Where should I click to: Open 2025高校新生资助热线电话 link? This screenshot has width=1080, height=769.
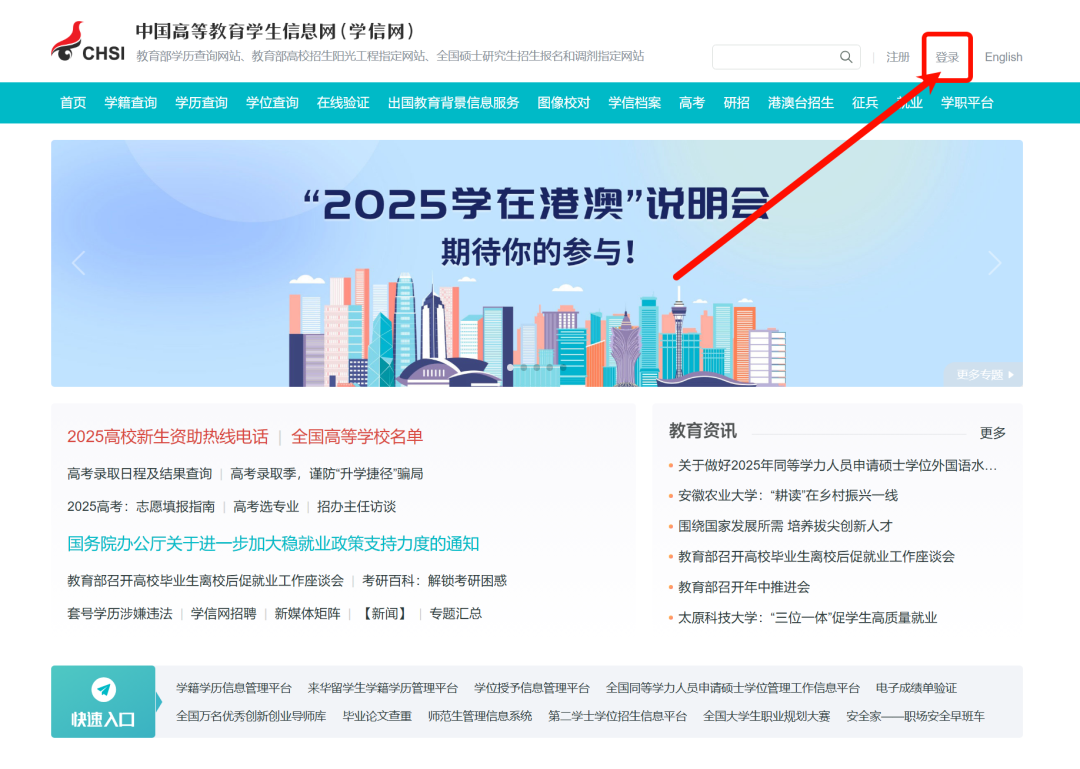click(167, 437)
